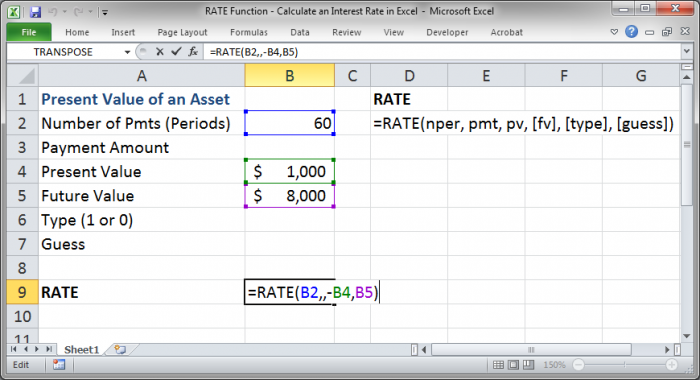This screenshot has width=700, height=380.
Task: Select the Sheet1 tab
Action: click(x=81, y=350)
